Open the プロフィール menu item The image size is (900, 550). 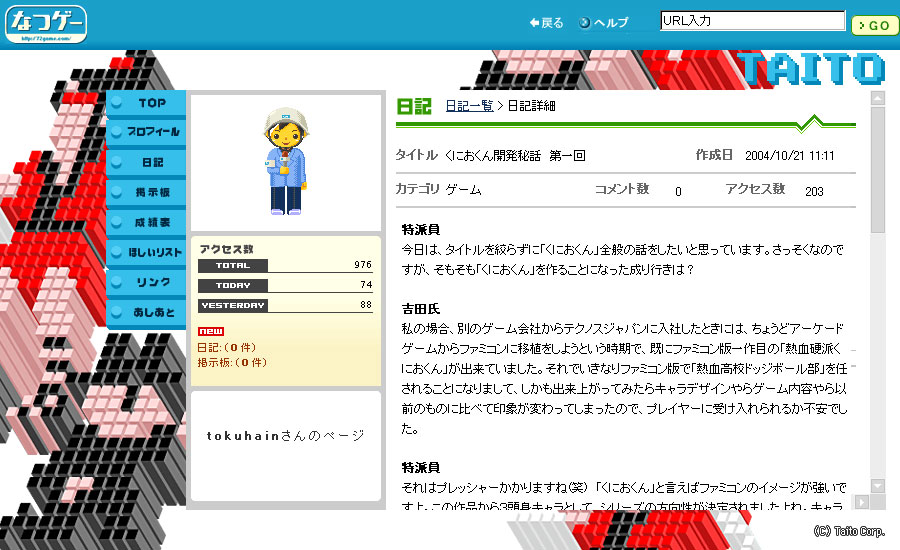pyautogui.click(x=146, y=132)
